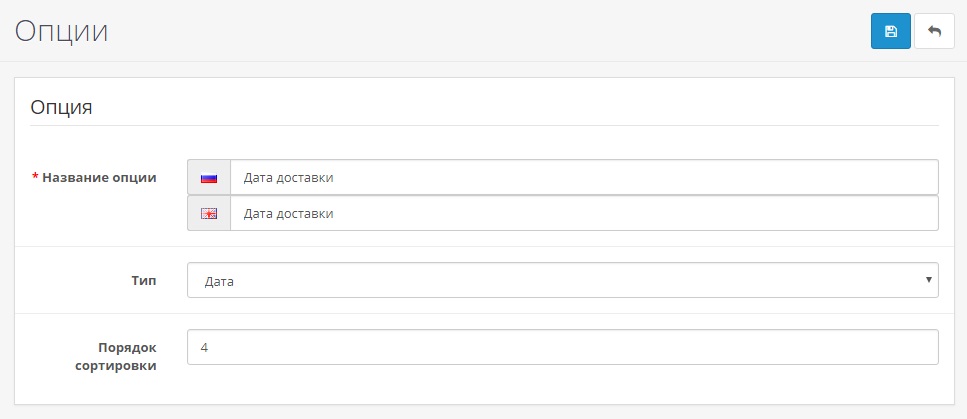
Task: Click the Название опции label
Action: [99, 178]
